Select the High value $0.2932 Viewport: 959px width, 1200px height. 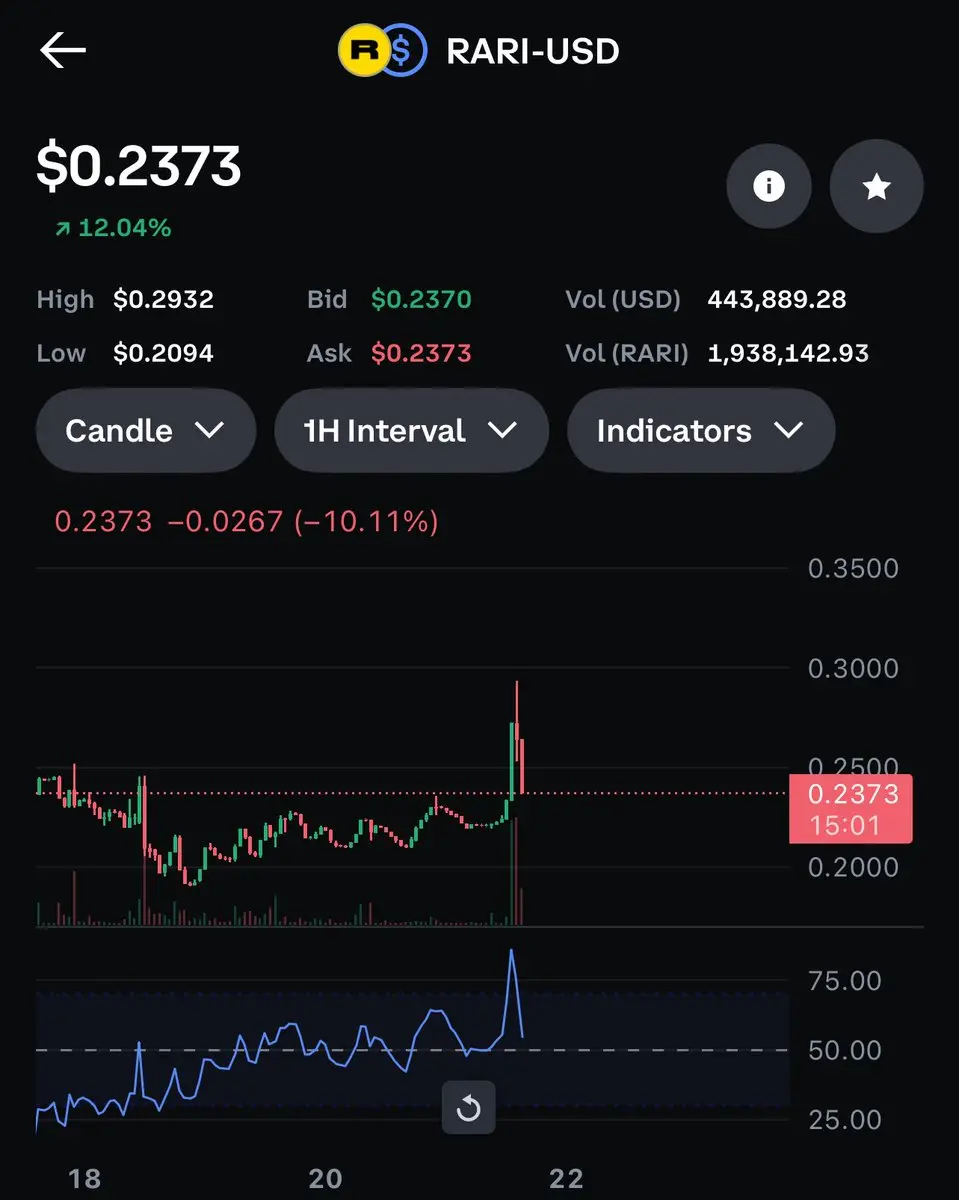[x=163, y=299]
